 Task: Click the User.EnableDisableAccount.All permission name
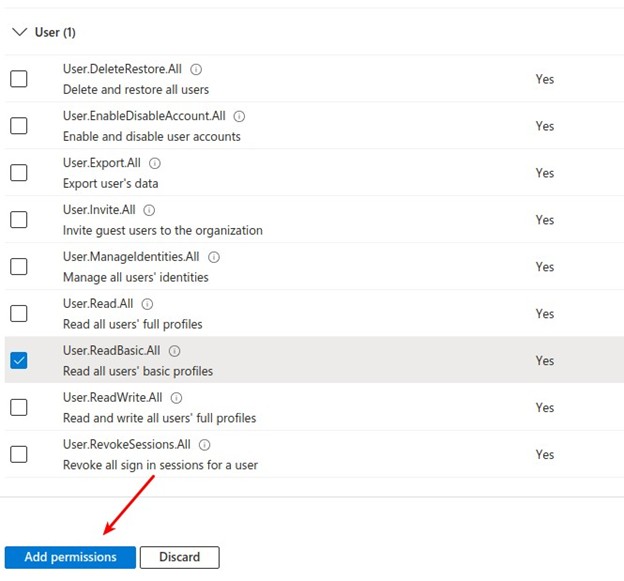tap(144, 116)
